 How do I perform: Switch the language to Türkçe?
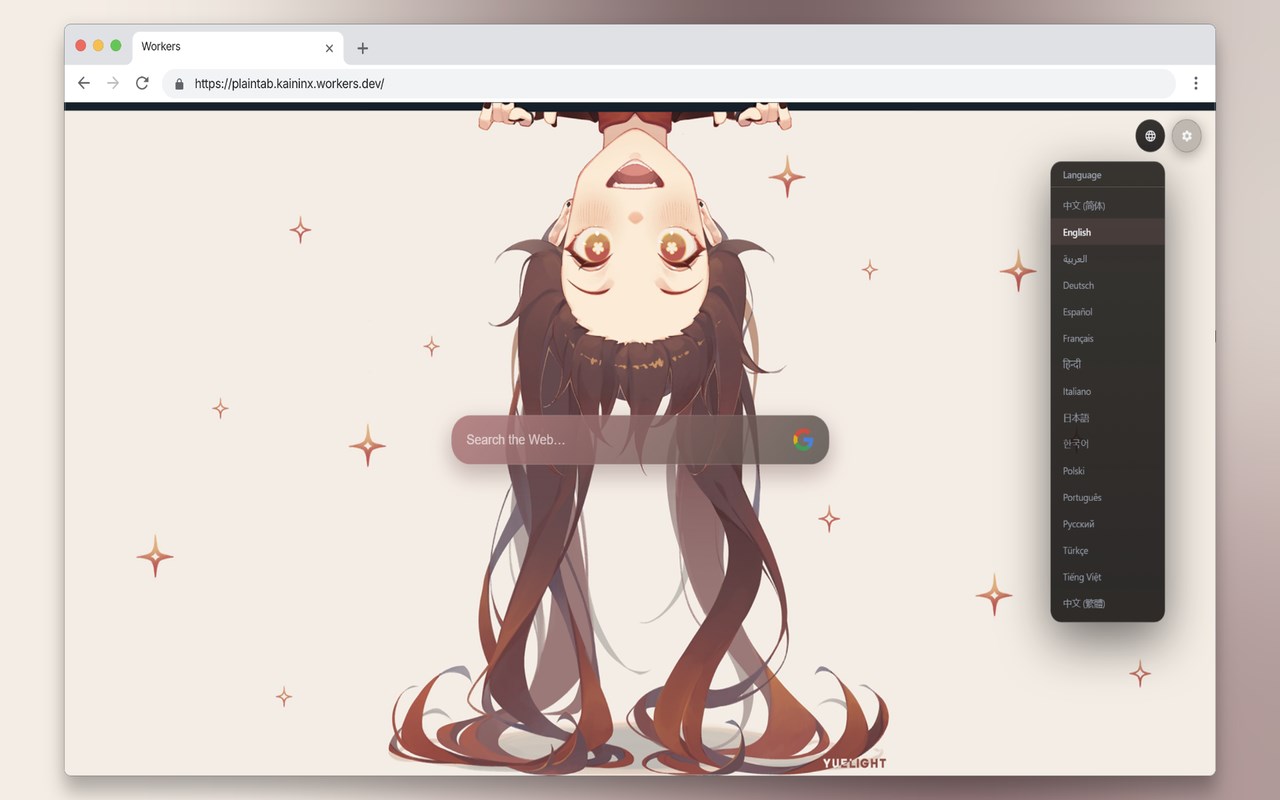(1108, 550)
